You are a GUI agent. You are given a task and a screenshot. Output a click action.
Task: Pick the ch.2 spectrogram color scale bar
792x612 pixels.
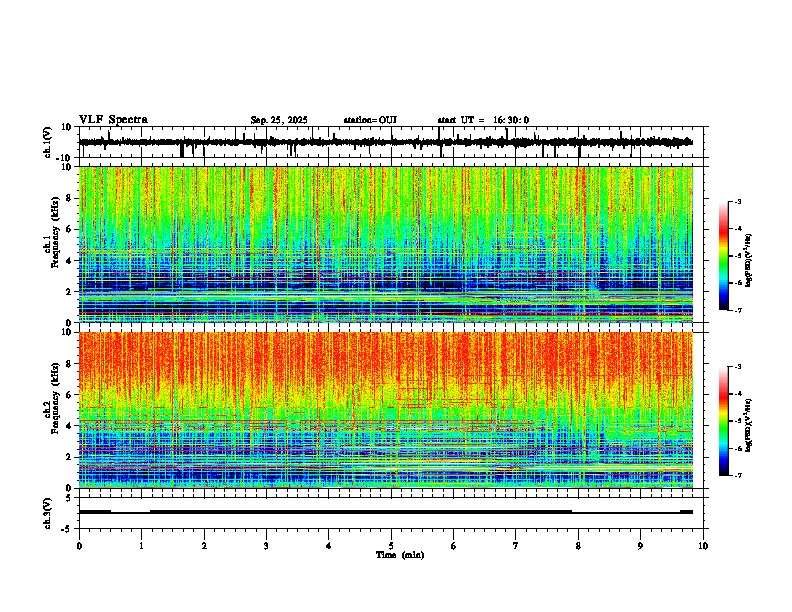(724, 421)
